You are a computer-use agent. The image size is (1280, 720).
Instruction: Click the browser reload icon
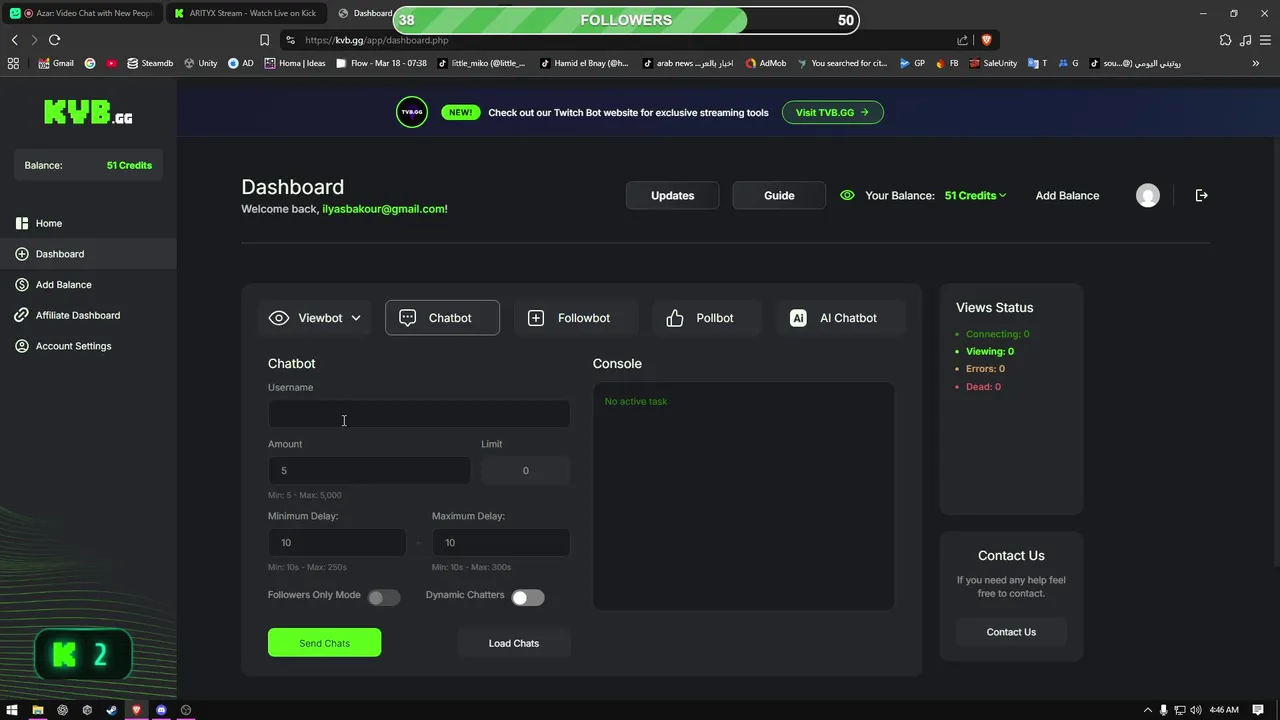point(54,40)
